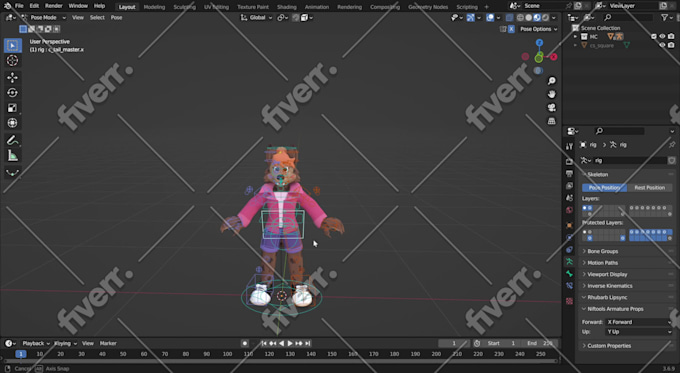Open timeline Marker menu
The height and width of the screenshot is (373, 680).
pos(108,343)
